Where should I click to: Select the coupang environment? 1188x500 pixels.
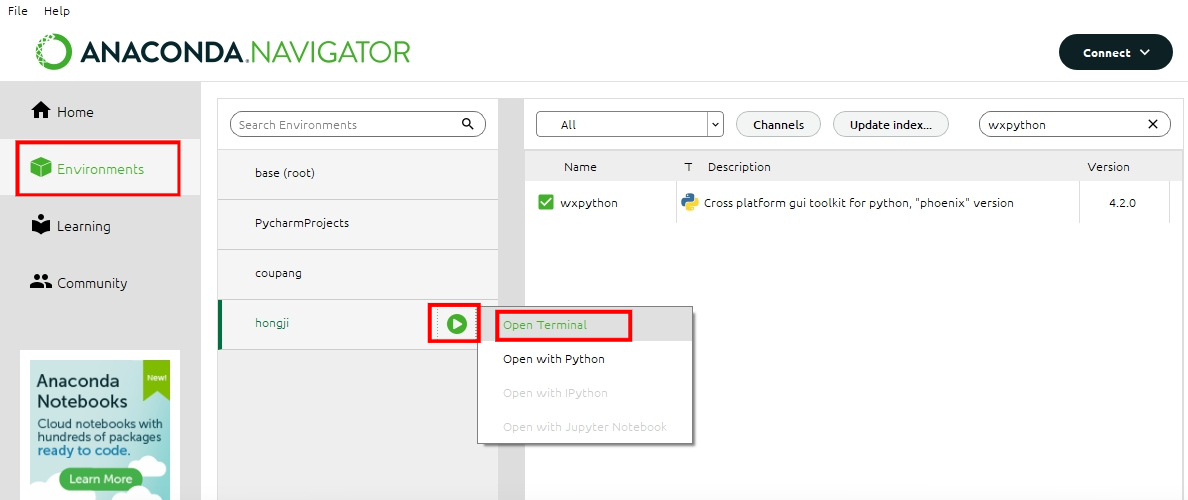(x=358, y=274)
